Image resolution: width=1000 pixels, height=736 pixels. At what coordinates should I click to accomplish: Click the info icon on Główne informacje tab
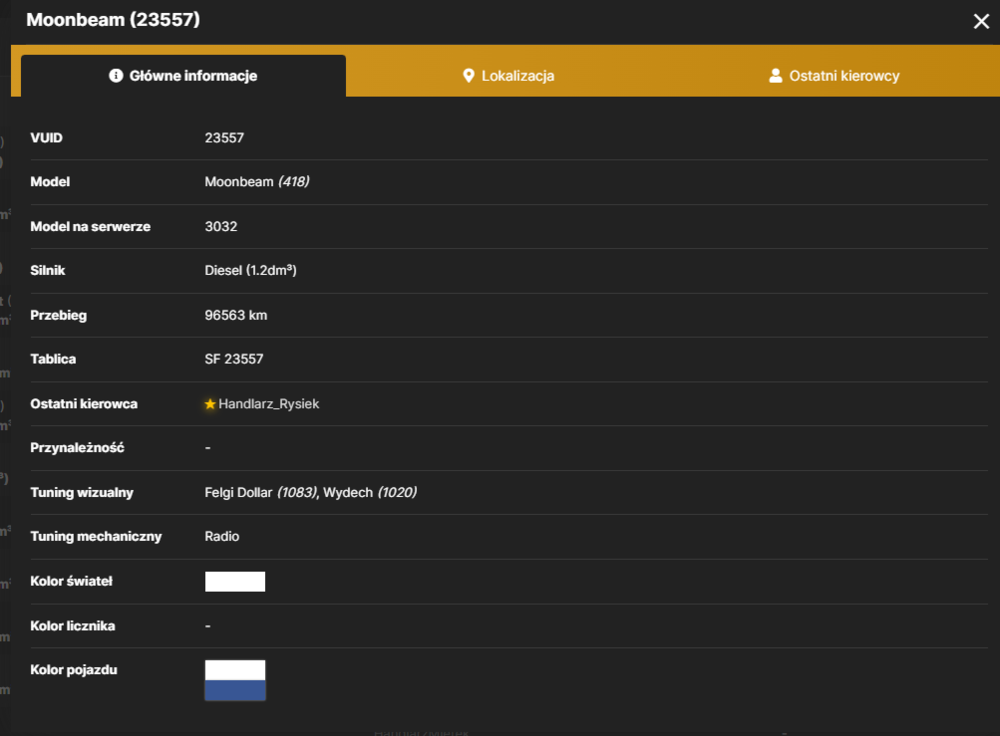pos(115,76)
